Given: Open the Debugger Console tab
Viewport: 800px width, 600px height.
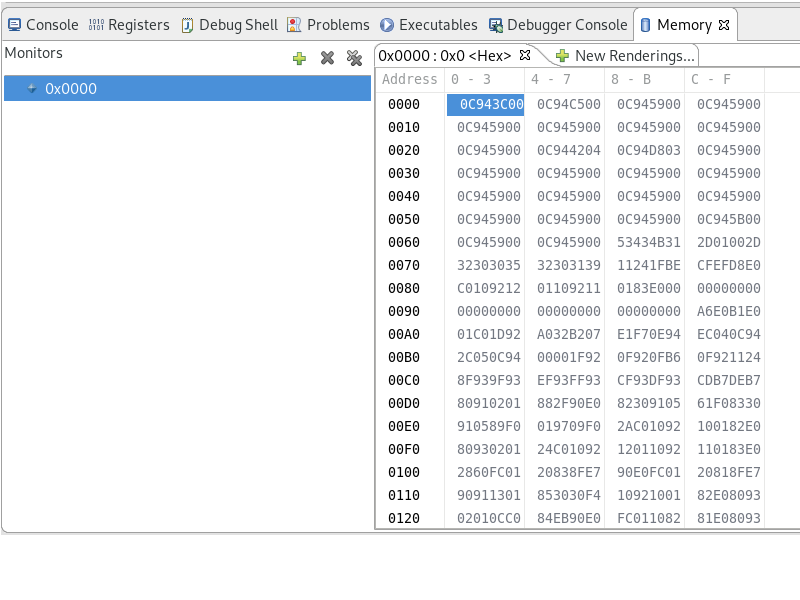Looking at the screenshot, I should (x=558, y=25).
